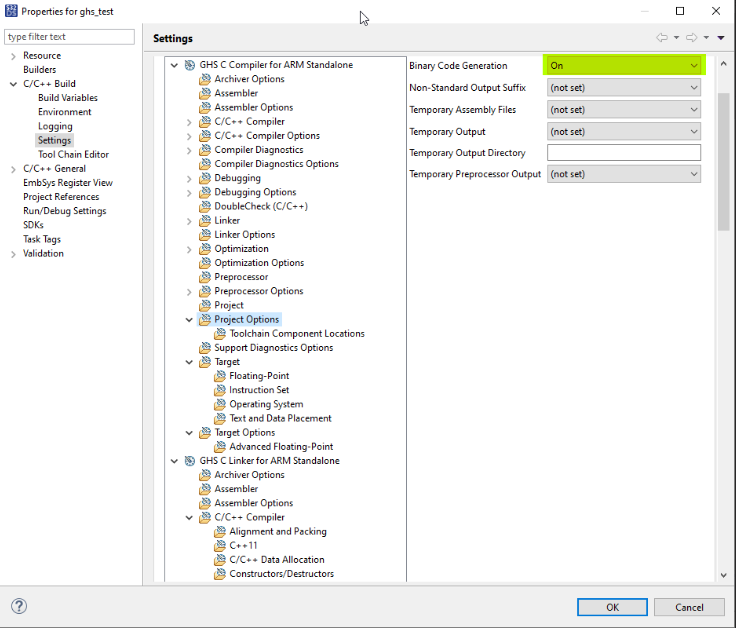Select Tool Chain Editor

coord(73,154)
